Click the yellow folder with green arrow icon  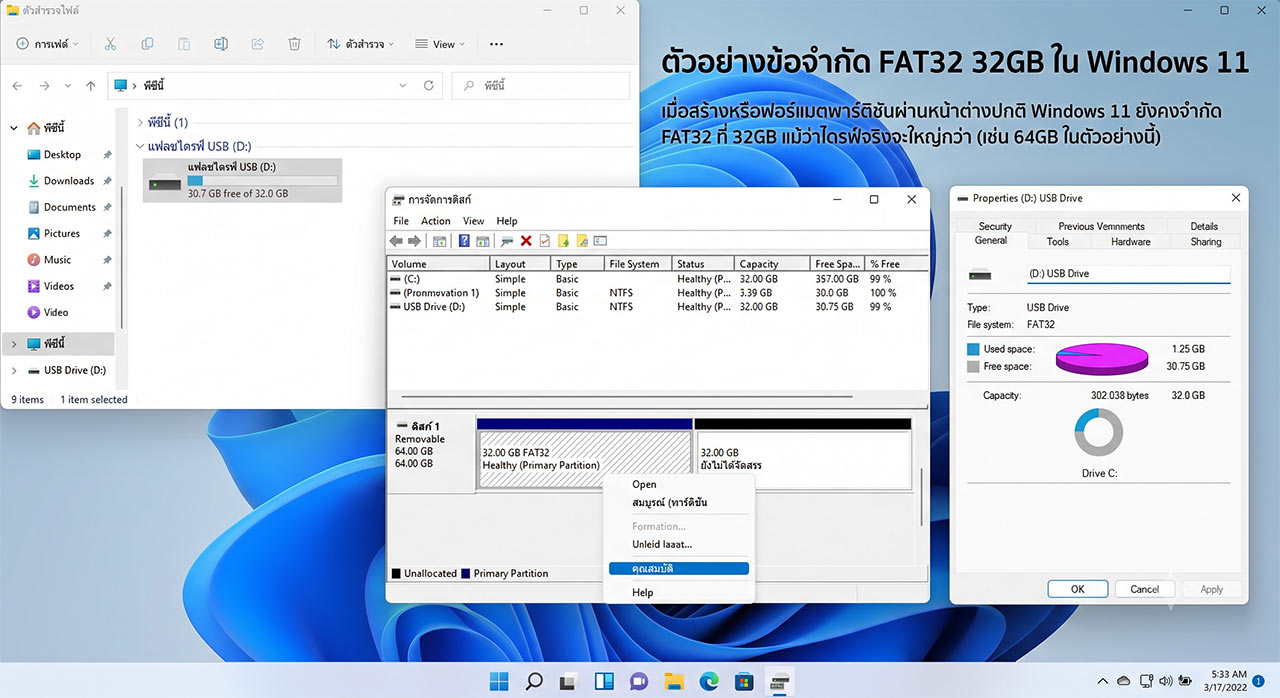pos(563,241)
